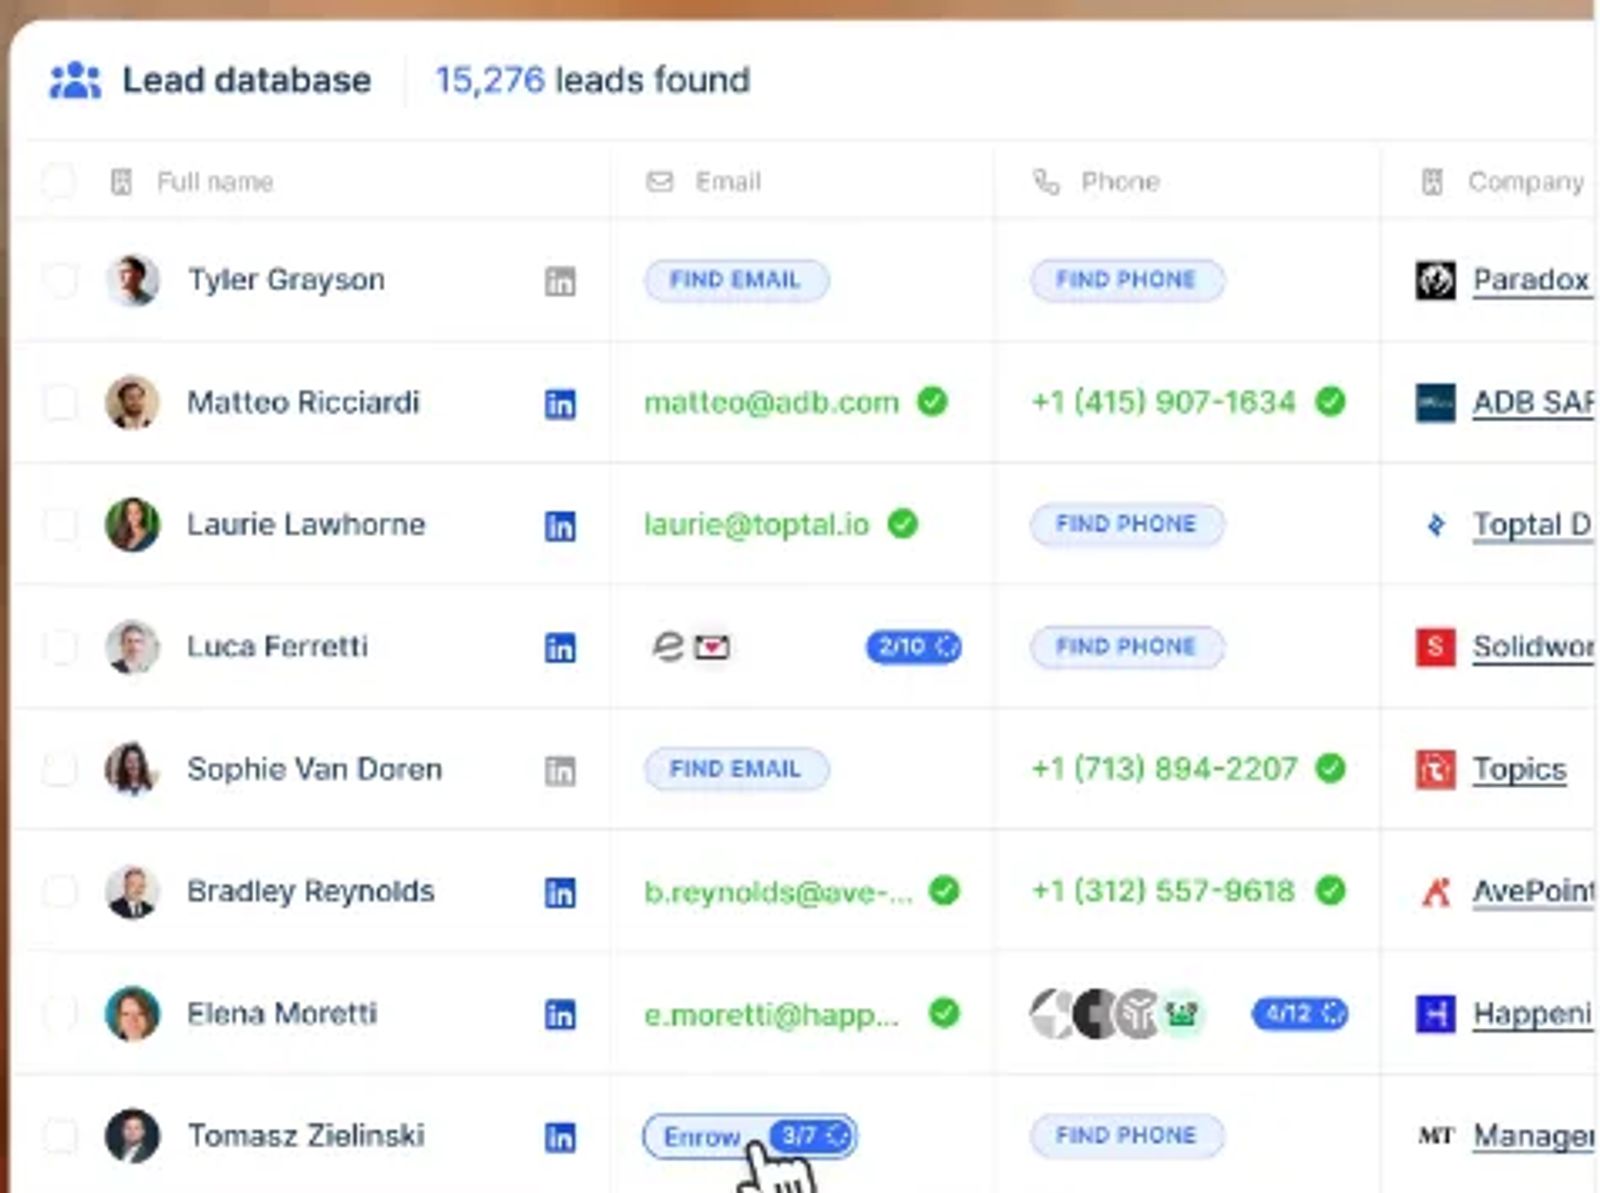Open Matteo Ricciardi's LinkedIn profile icon
This screenshot has width=1600, height=1193.
[x=560, y=404]
